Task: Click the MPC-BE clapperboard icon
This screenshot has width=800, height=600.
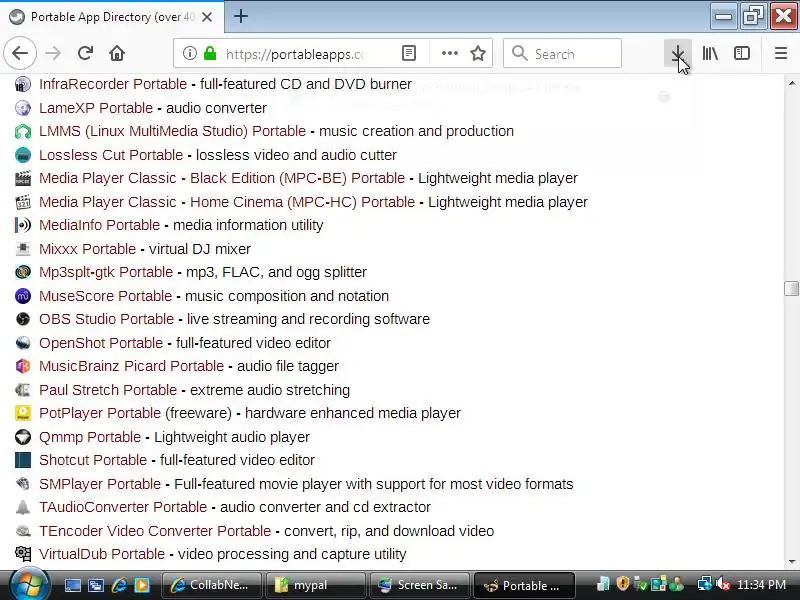Action: 22,179
